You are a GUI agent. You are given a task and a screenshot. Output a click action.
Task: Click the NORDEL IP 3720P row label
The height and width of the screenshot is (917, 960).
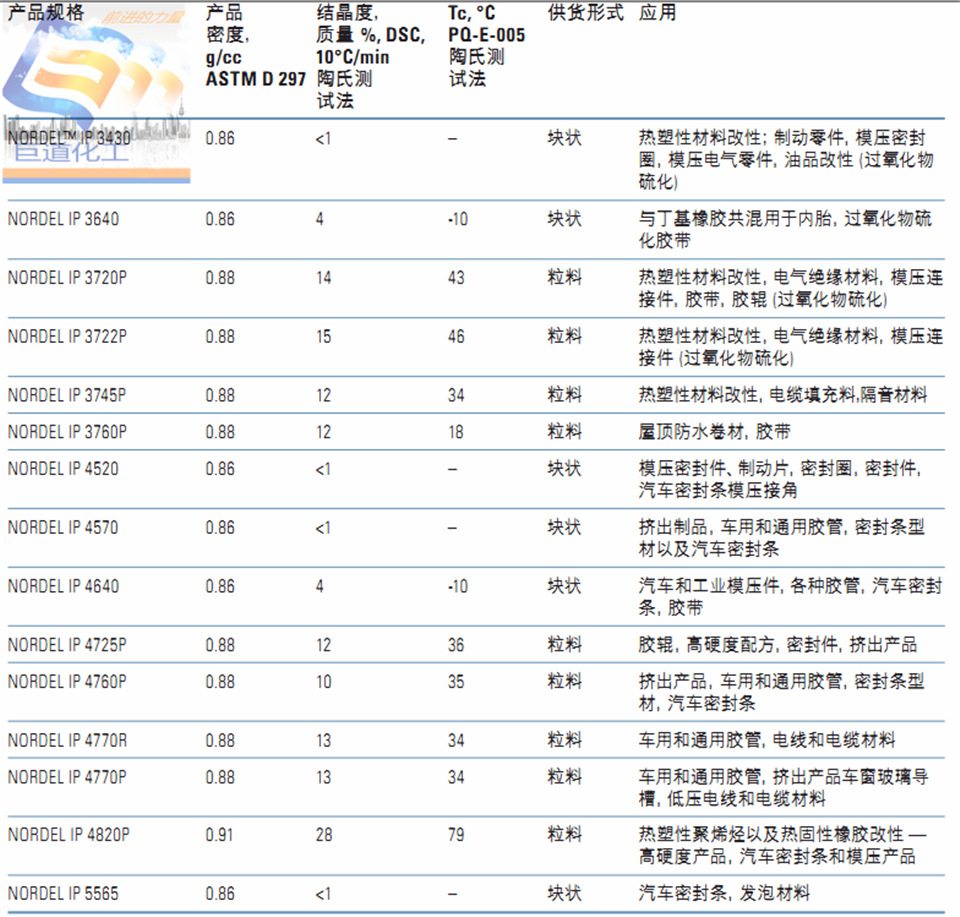[67, 278]
